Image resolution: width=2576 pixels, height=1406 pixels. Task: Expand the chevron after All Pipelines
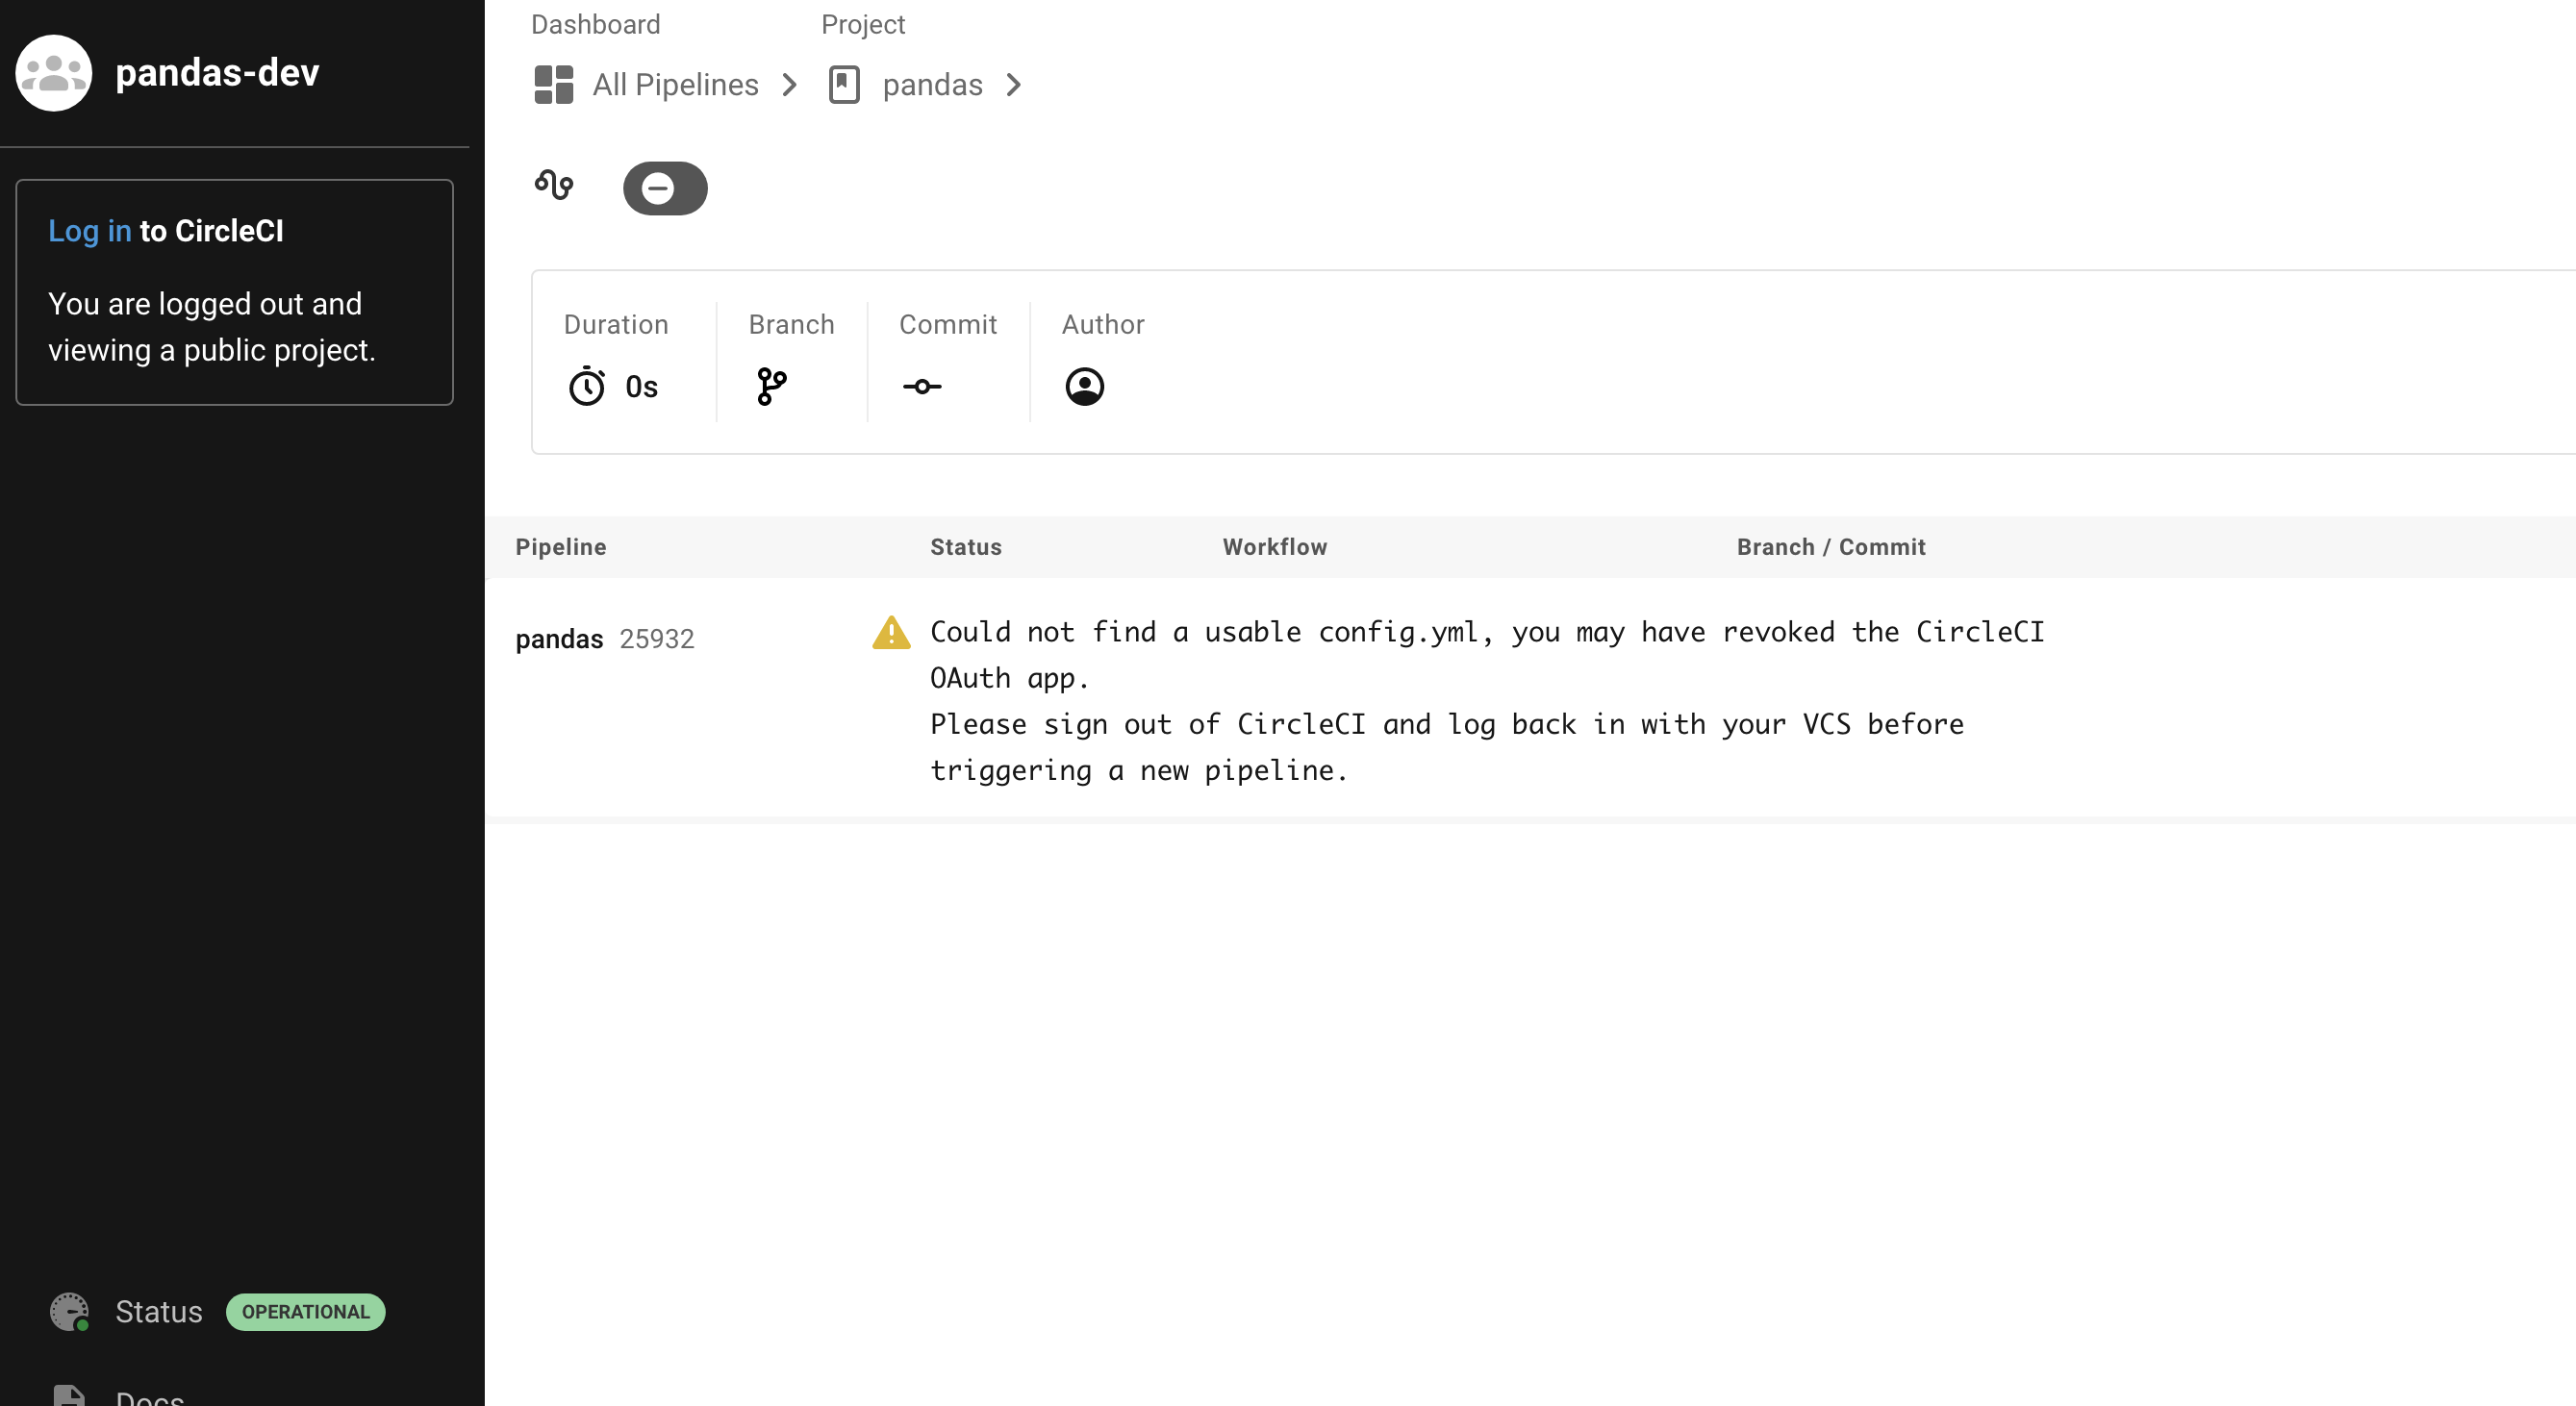click(790, 85)
